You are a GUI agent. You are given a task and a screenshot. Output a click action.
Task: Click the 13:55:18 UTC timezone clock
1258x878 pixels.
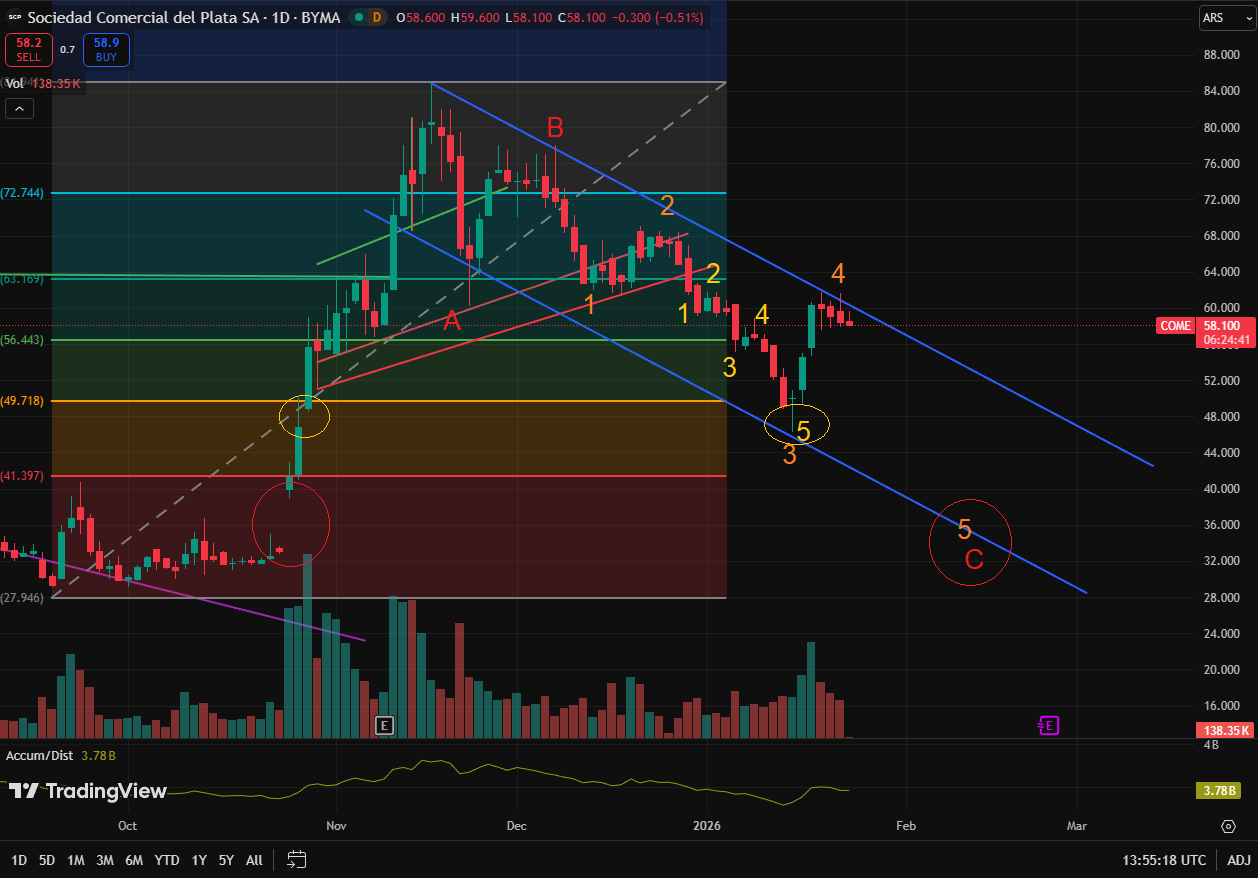tap(1165, 860)
